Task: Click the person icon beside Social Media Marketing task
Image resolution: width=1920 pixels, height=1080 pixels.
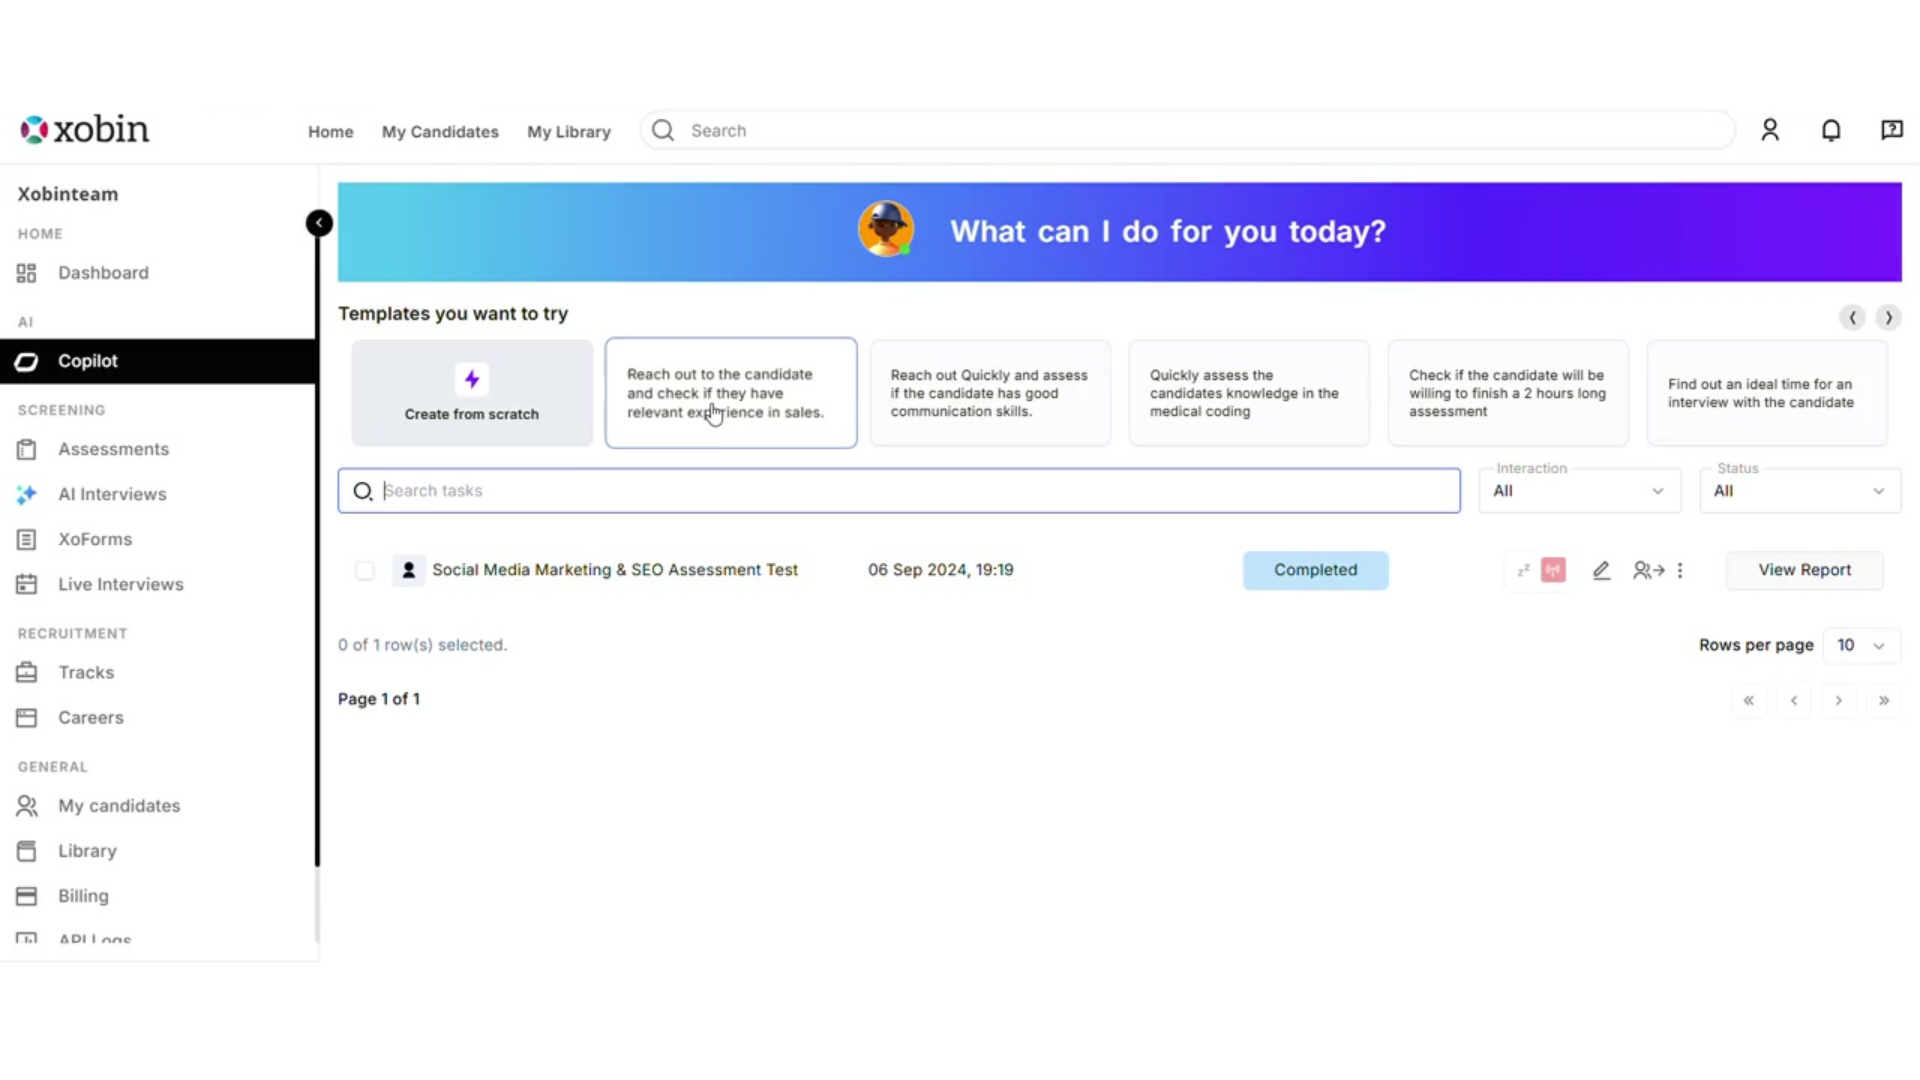Action: click(x=408, y=570)
